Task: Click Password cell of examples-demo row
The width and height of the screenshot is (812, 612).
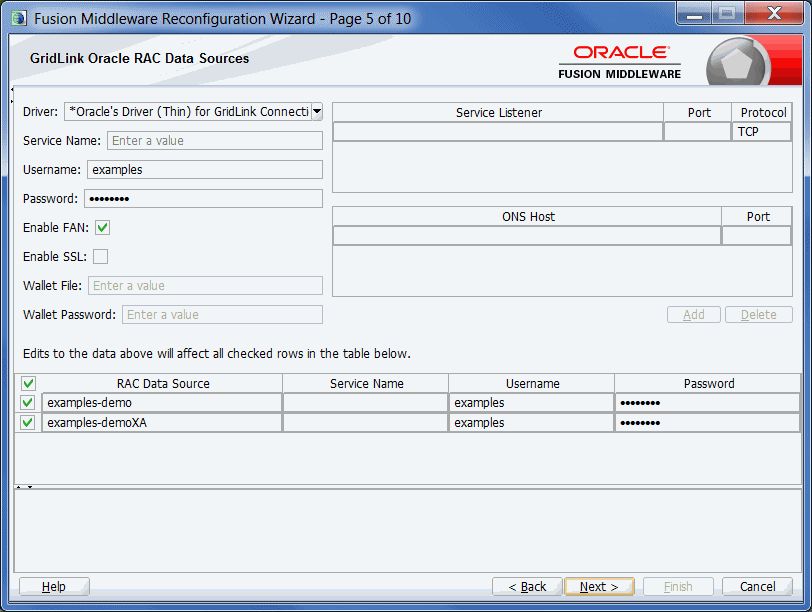Action: (707, 402)
